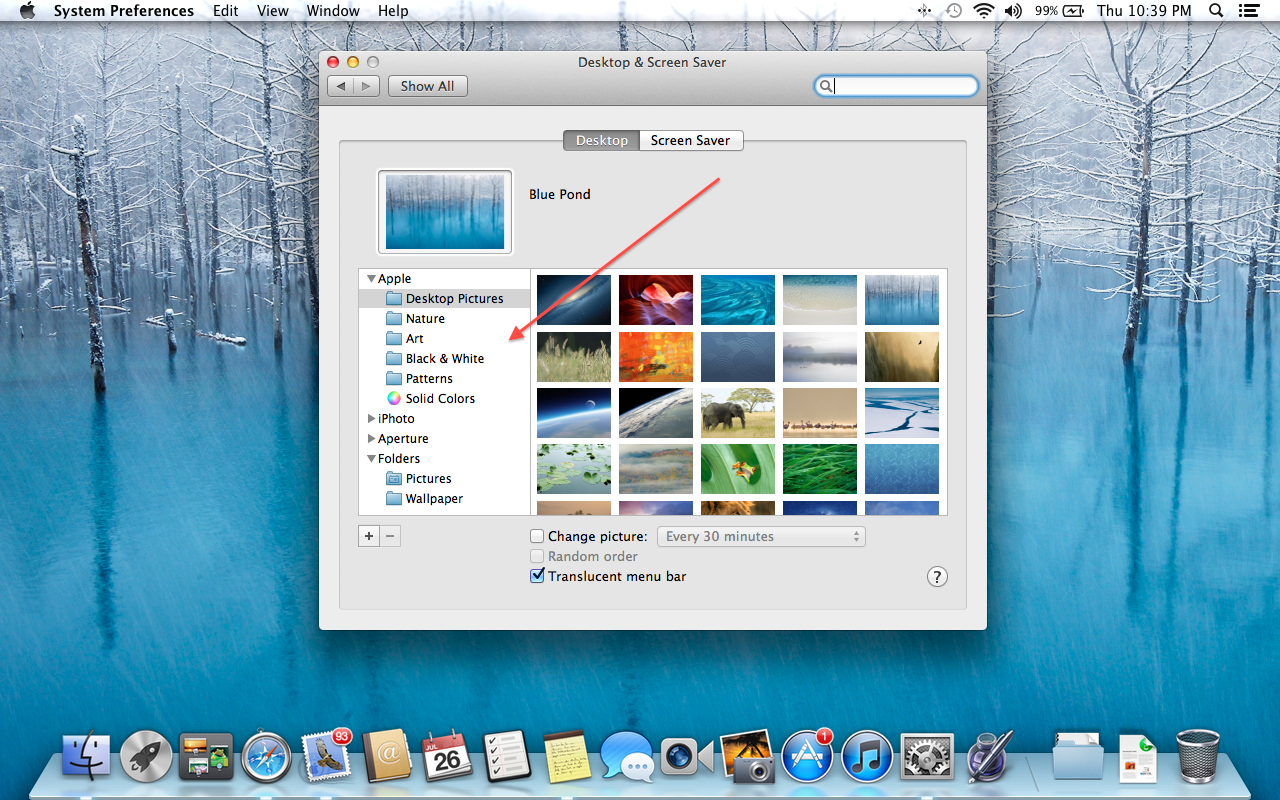
Task: Open Notification Center list icon
Action: (x=1247, y=11)
